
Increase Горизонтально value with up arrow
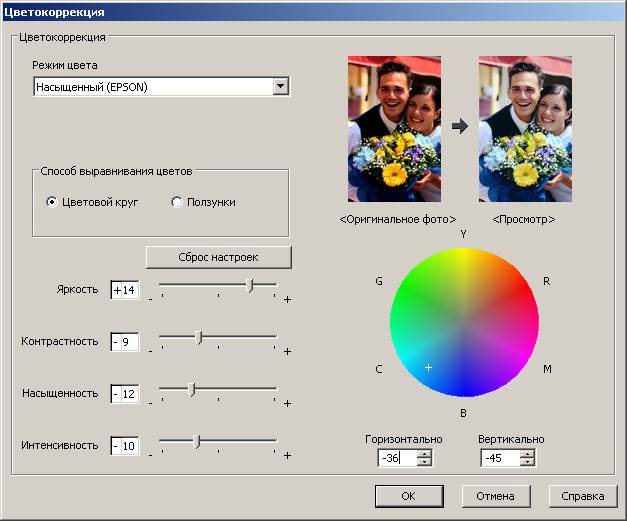point(424,454)
